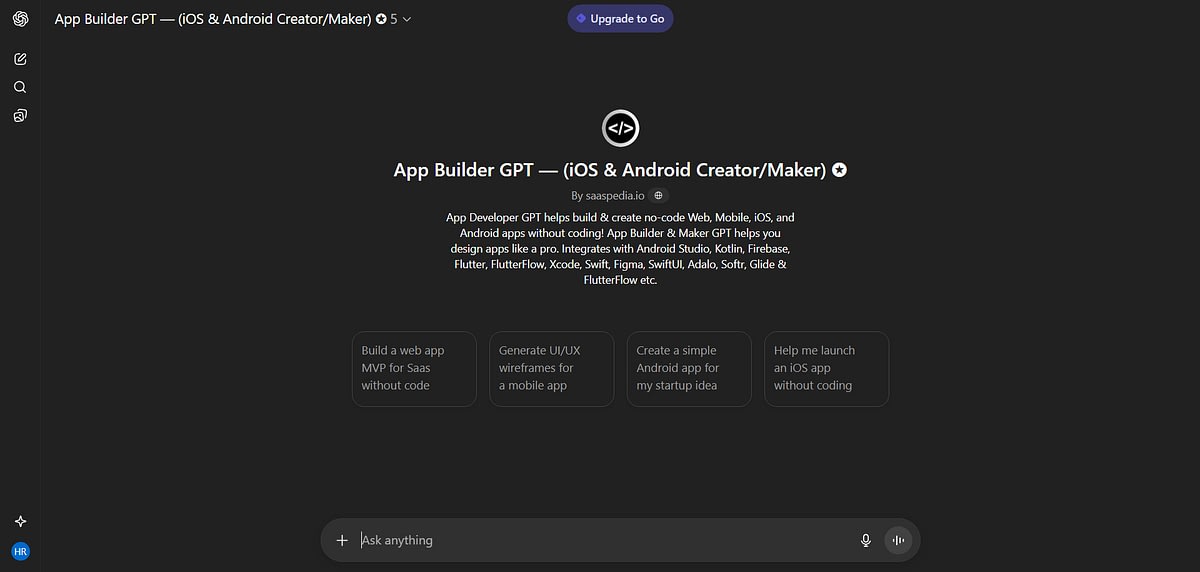Select "Help me launch an iOS app" card
Image resolution: width=1200 pixels, height=572 pixels.
tap(826, 368)
